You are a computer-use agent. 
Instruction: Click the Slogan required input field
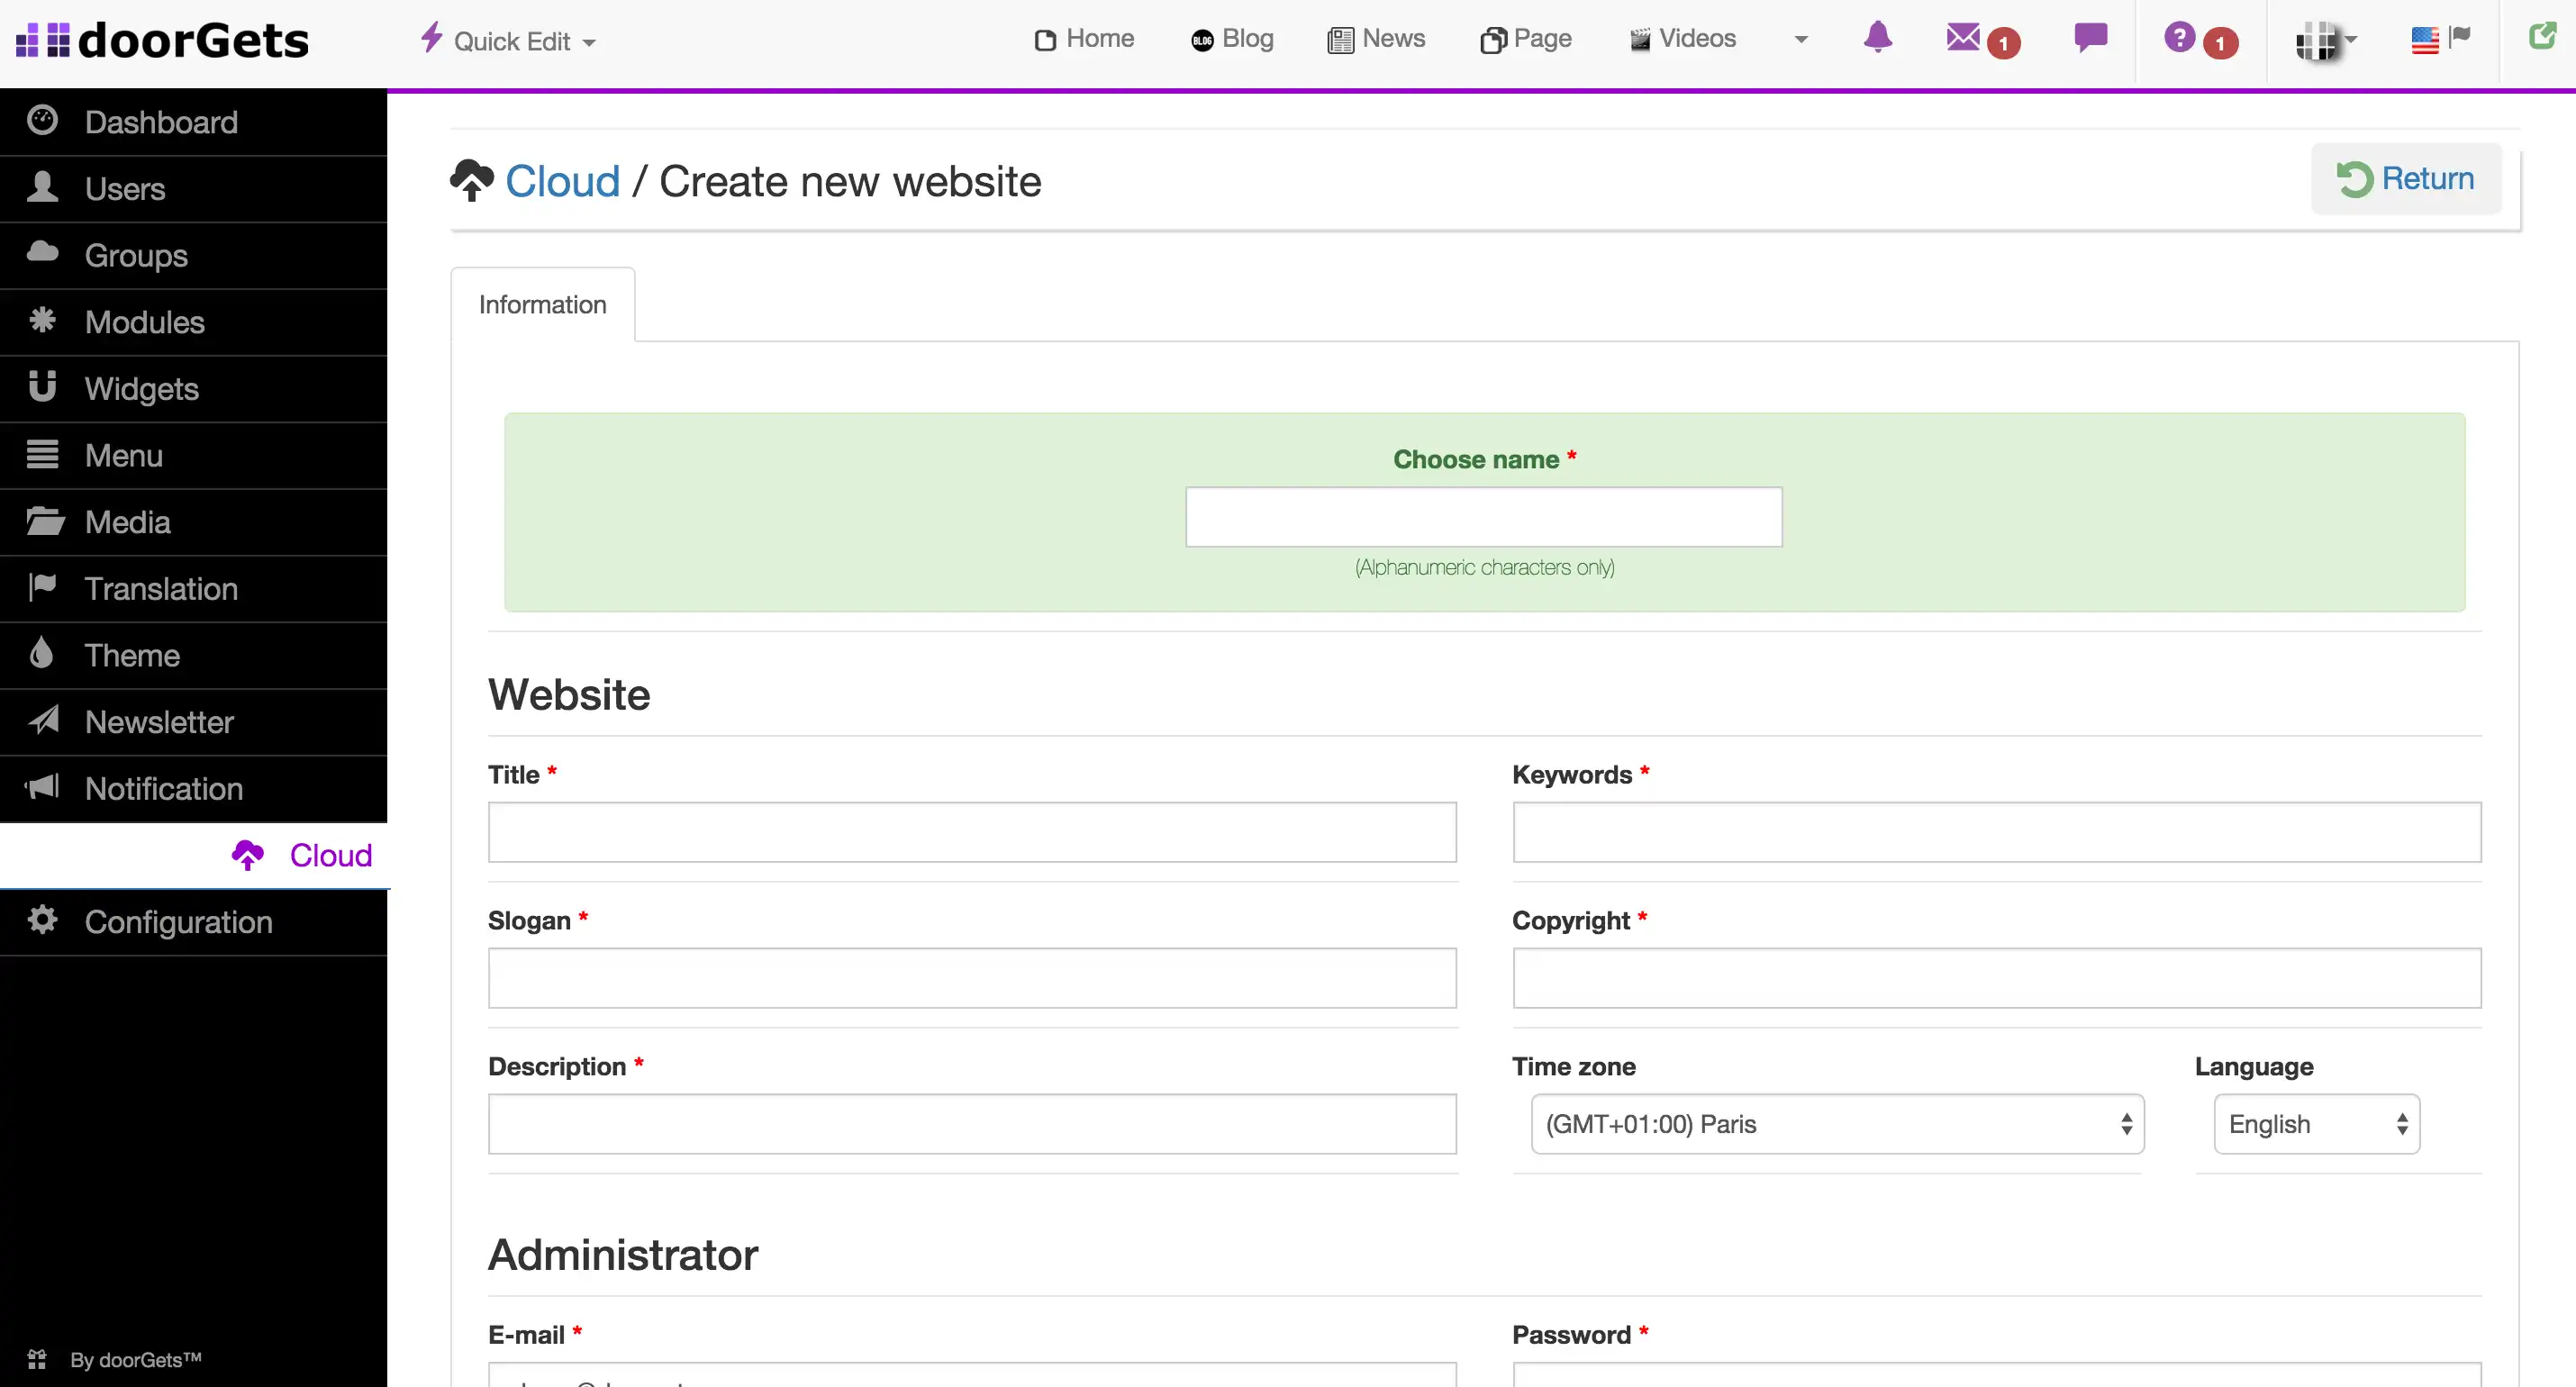[970, 977]
